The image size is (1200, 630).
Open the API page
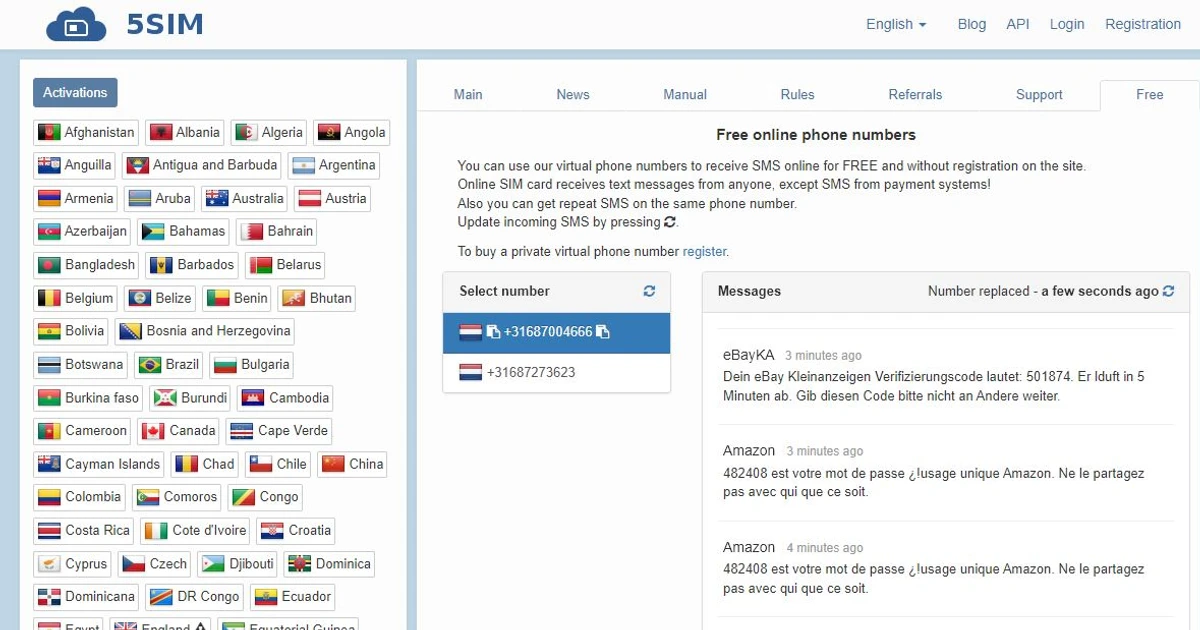tap(1017, 24)
